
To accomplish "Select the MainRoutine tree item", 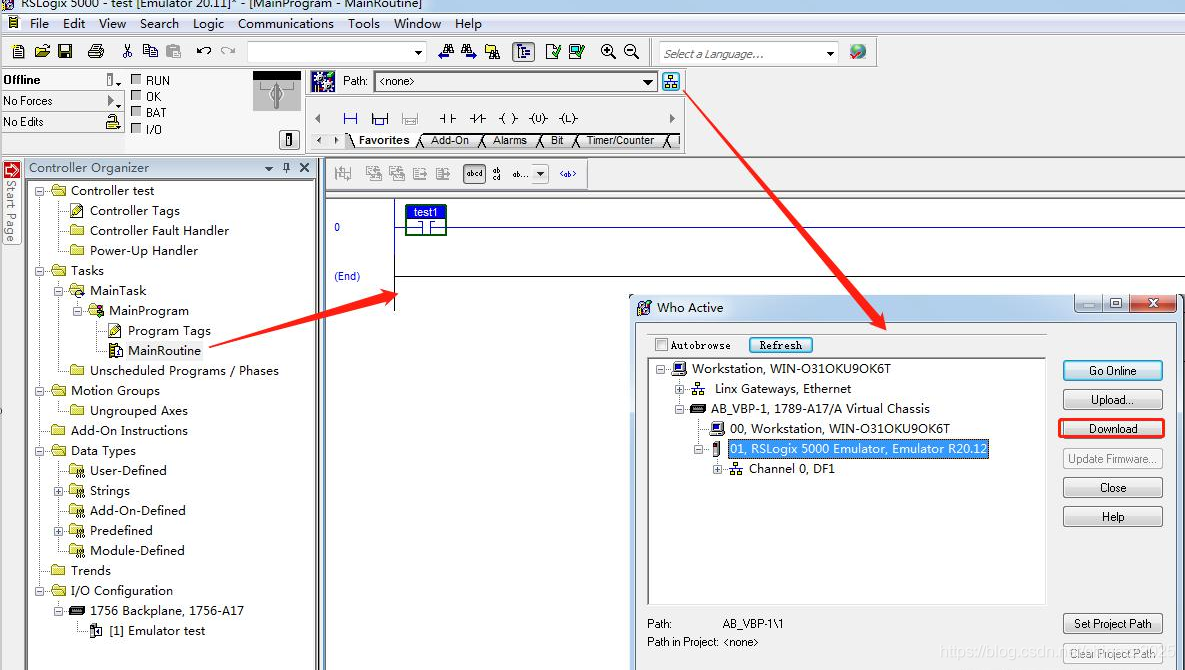I will click(164, 350).
